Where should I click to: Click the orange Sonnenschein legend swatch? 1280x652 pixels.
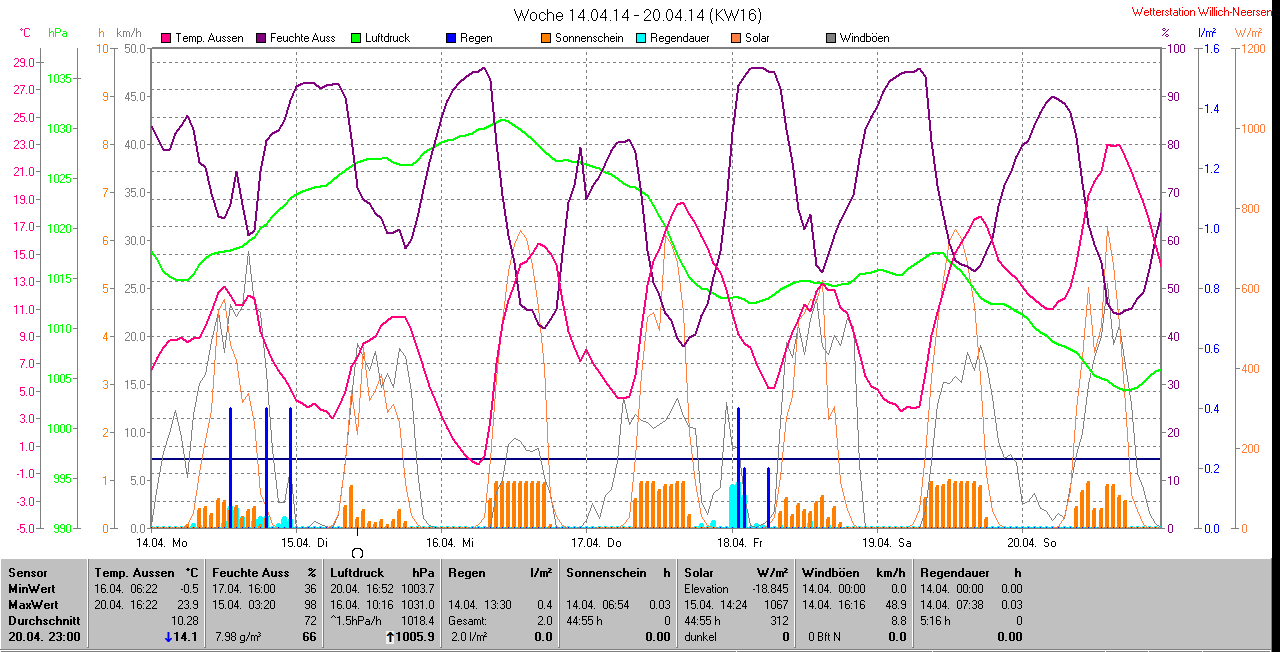546,38
